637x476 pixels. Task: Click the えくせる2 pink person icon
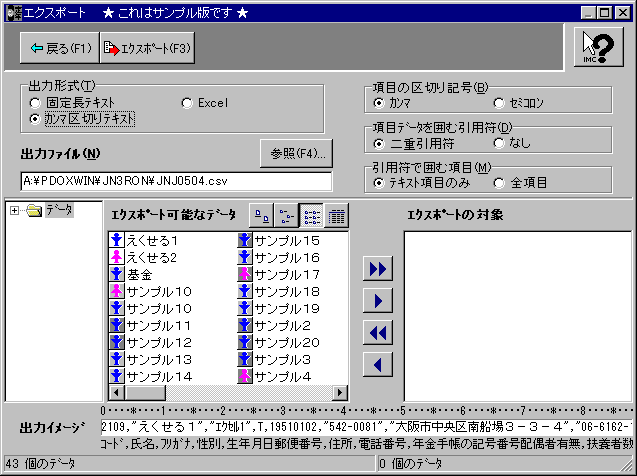click(x=117, y=257)
